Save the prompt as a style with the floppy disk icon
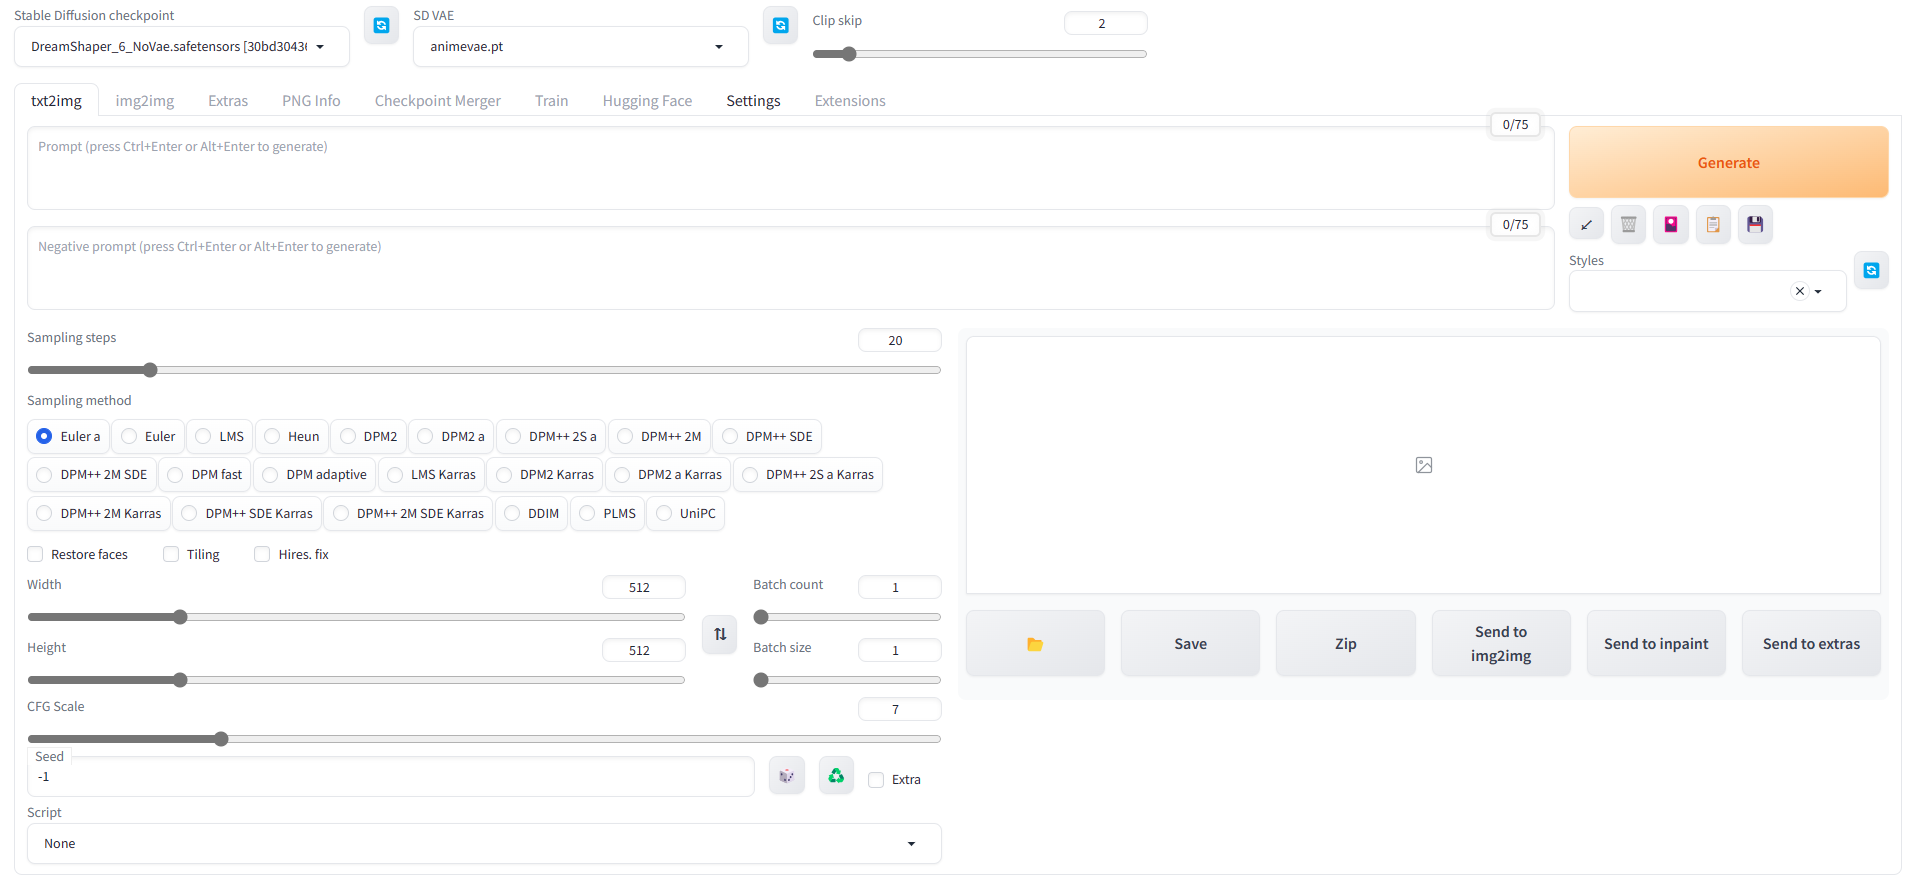Viewport: 1907px width, 887px height. click(1754, 225)
